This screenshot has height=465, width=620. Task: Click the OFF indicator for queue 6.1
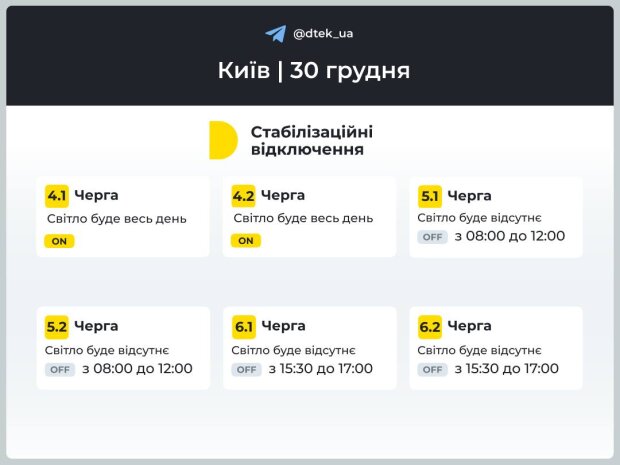(x=246, y=369)
